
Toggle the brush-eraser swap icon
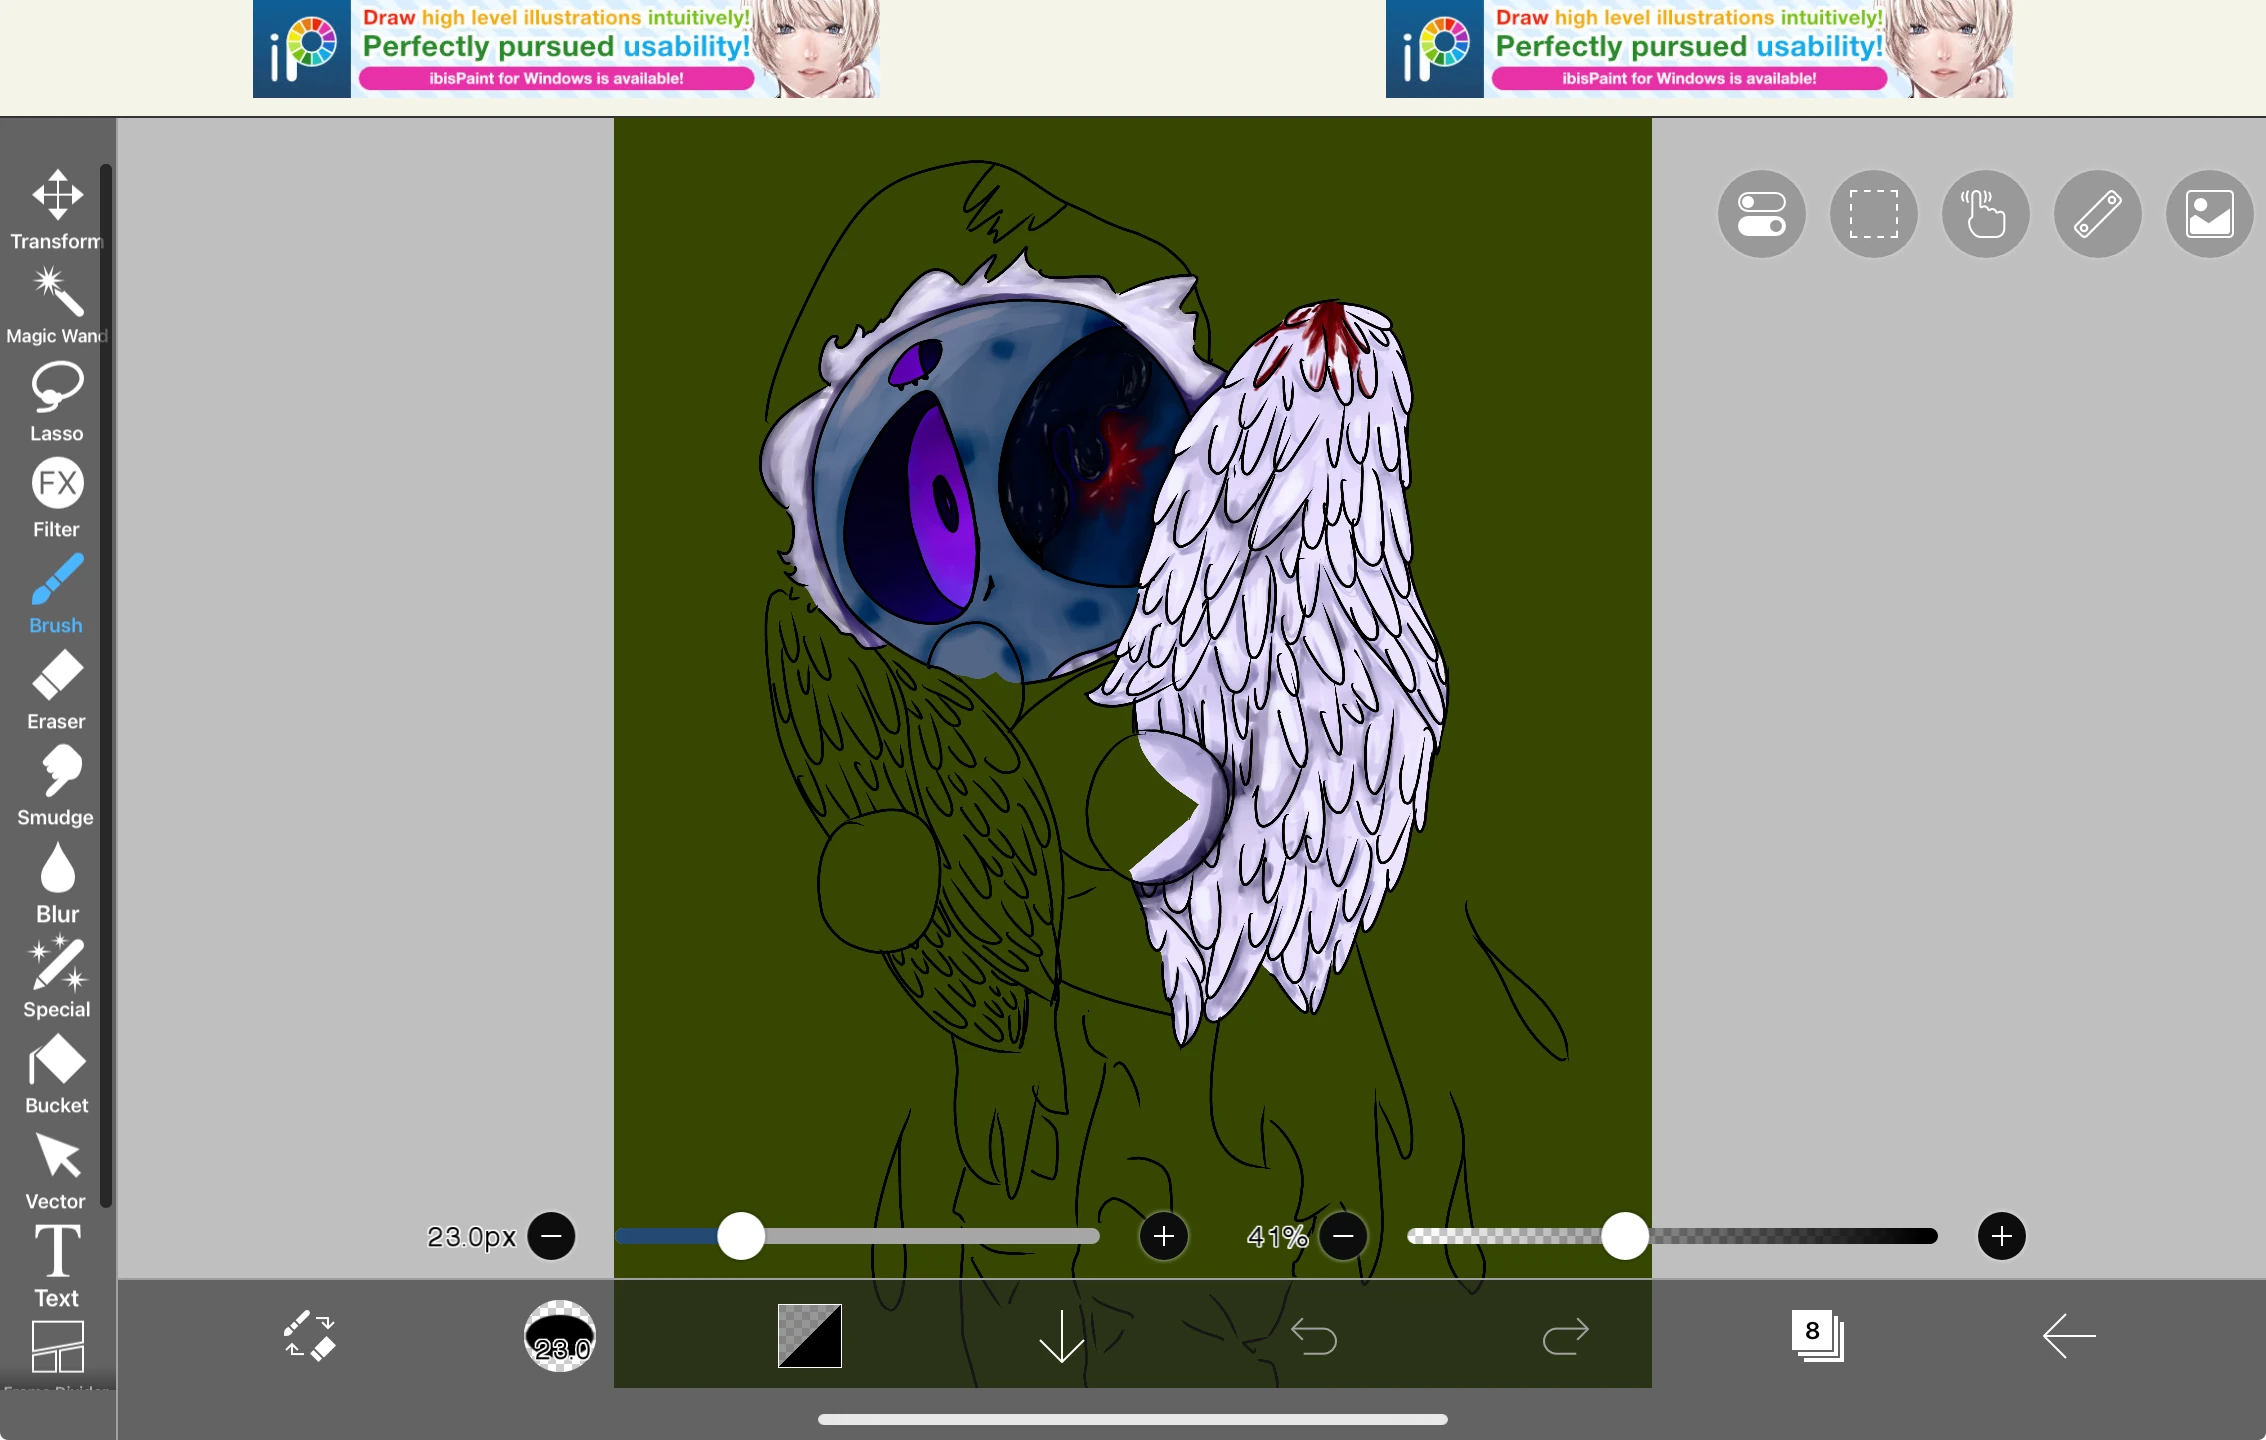click(308, 1337)
